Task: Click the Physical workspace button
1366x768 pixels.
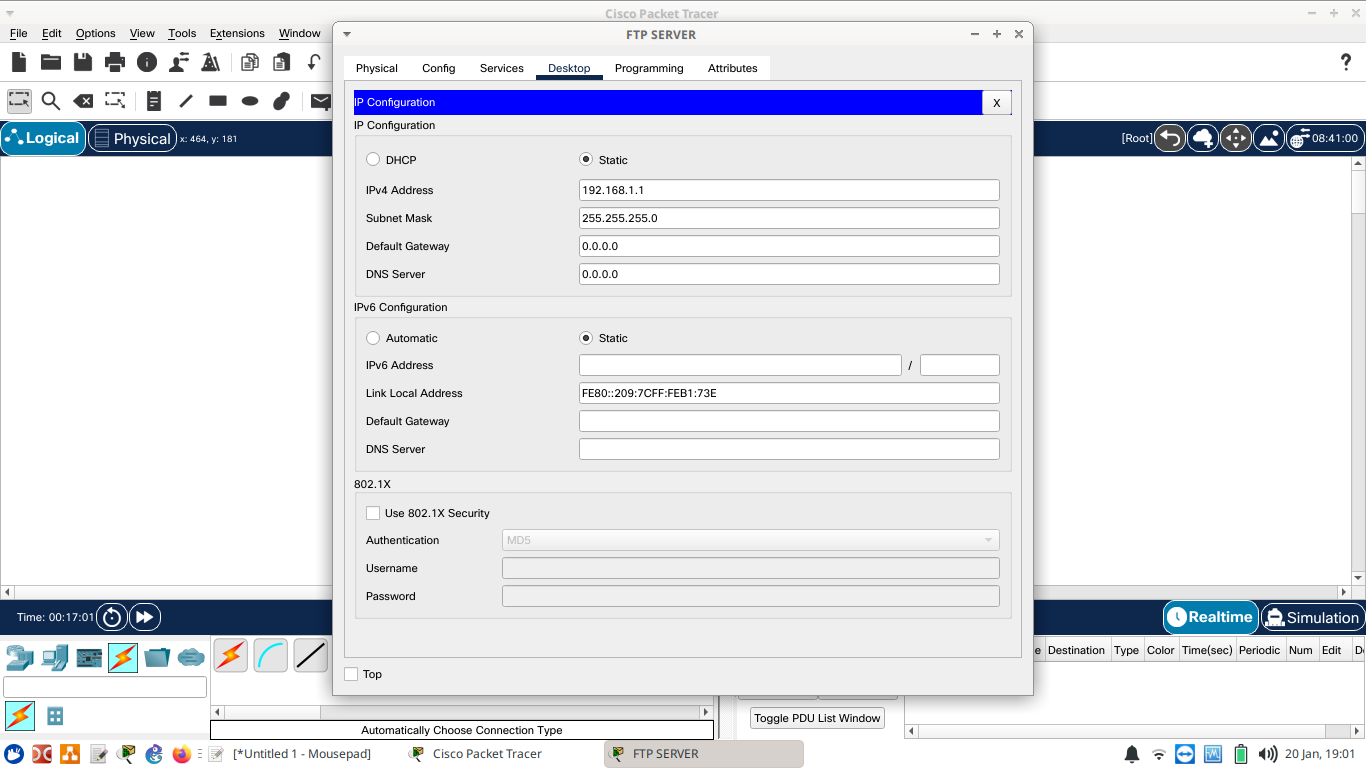Action: [x=132, y=138]
